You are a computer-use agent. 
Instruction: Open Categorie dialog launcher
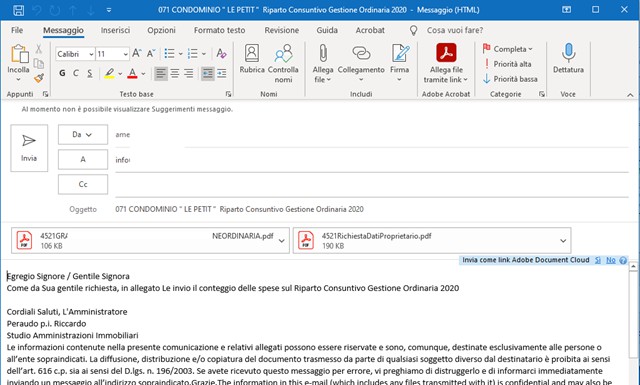point(542,94)
